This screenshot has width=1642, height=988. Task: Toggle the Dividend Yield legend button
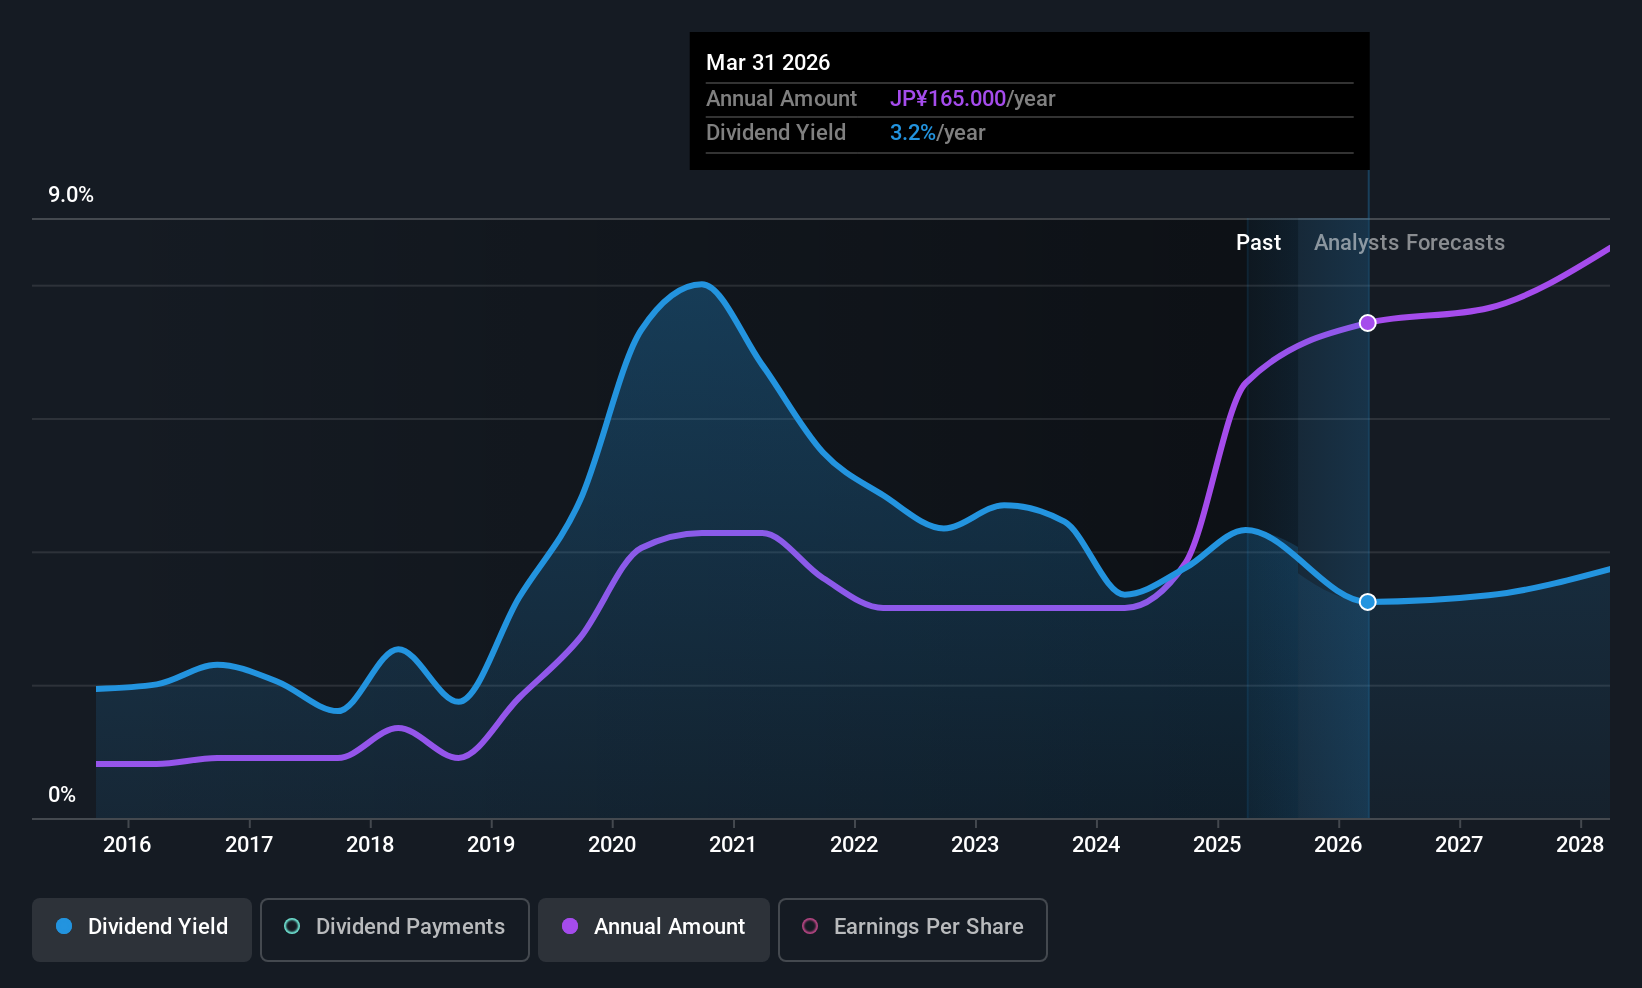coord(142,928)
